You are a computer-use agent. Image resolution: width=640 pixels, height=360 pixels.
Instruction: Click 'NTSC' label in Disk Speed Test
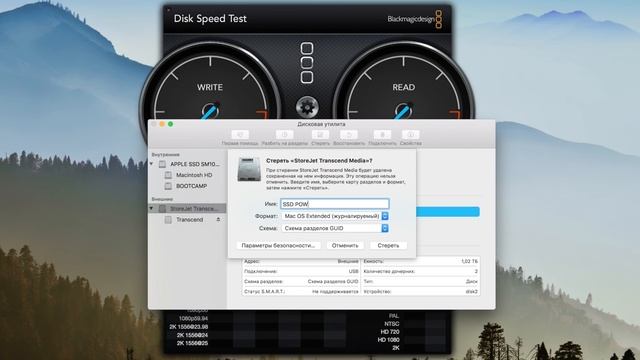[x=392, y=324]
